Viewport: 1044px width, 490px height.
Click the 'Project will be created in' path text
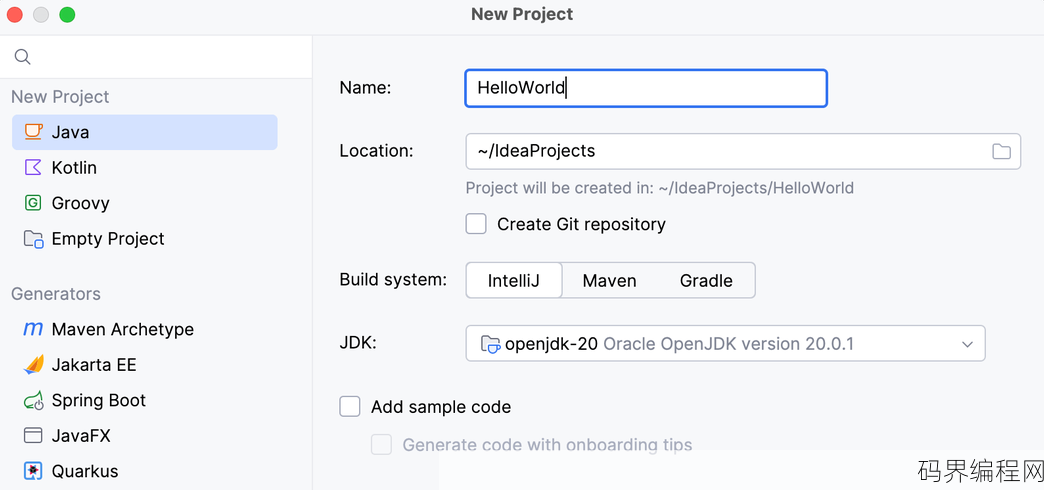[x=660, y=188]
